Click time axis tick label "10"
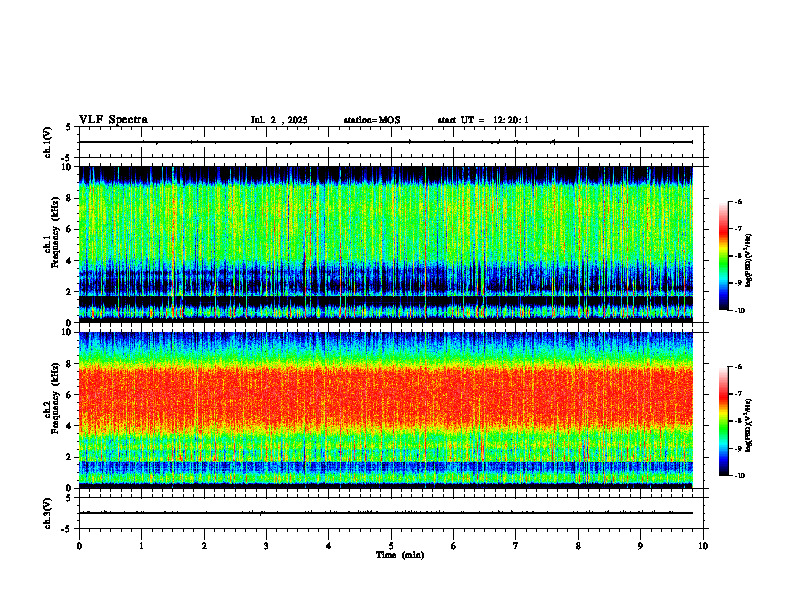Image resolution: width=792 pixels, height=612 pixels. tap(703, 546)
